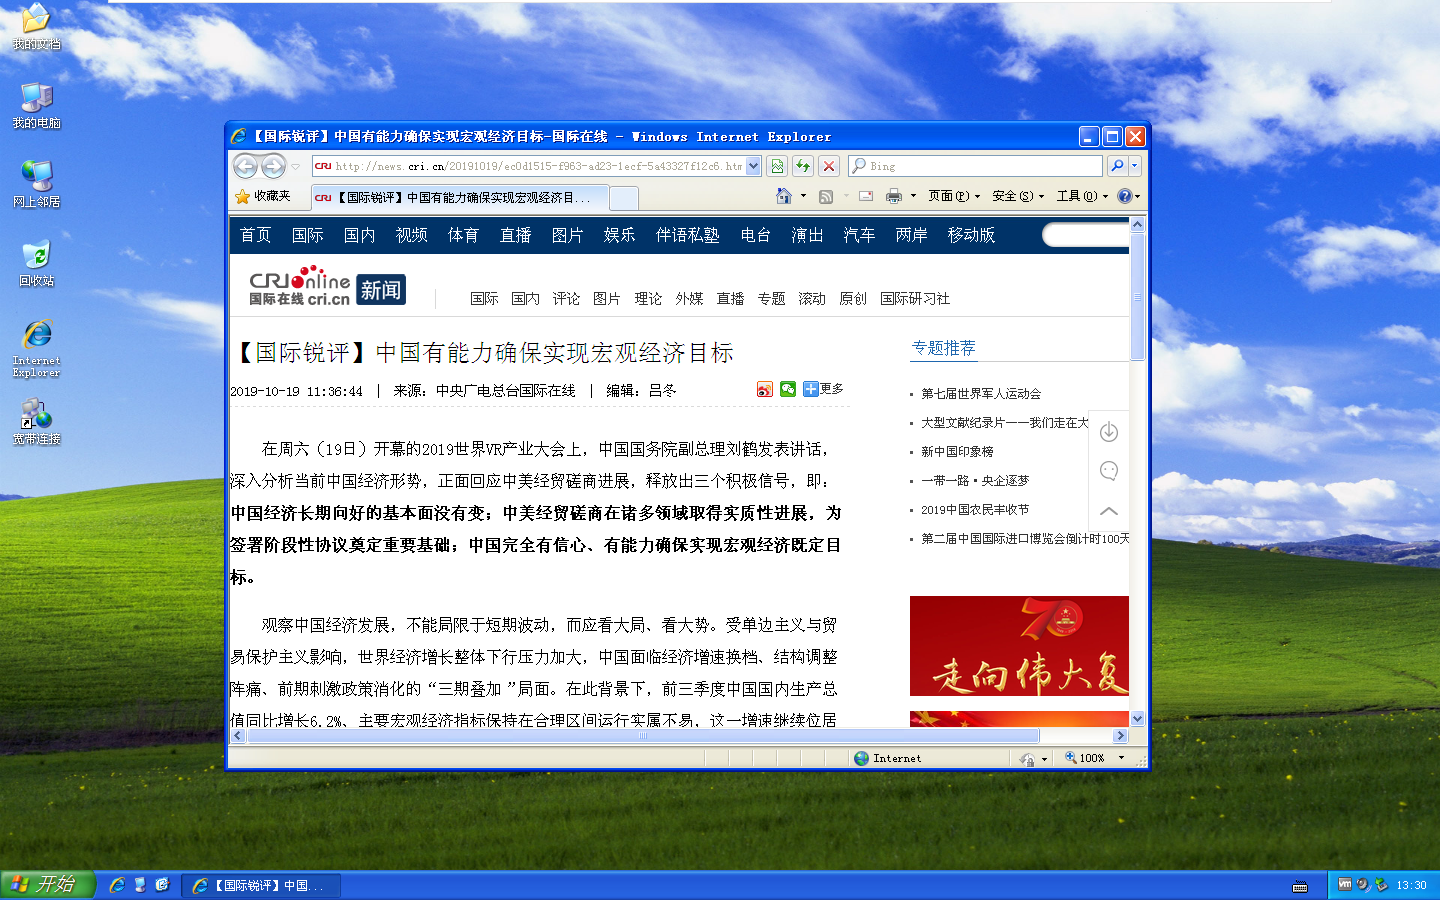Click the Refresh page icon
Screen dimensions: 1440x900
tap(803, 166)
